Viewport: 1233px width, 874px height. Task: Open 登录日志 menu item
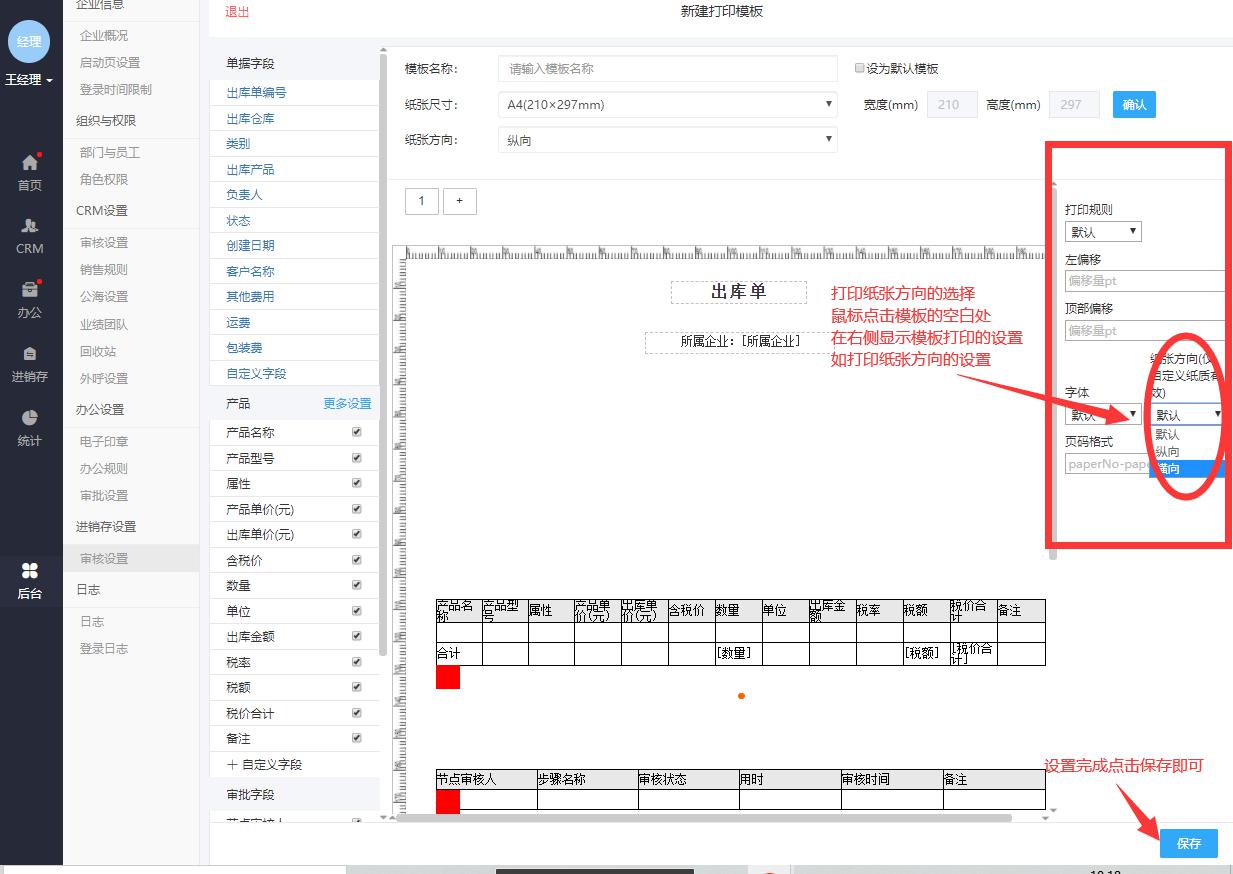pos(104,648)
